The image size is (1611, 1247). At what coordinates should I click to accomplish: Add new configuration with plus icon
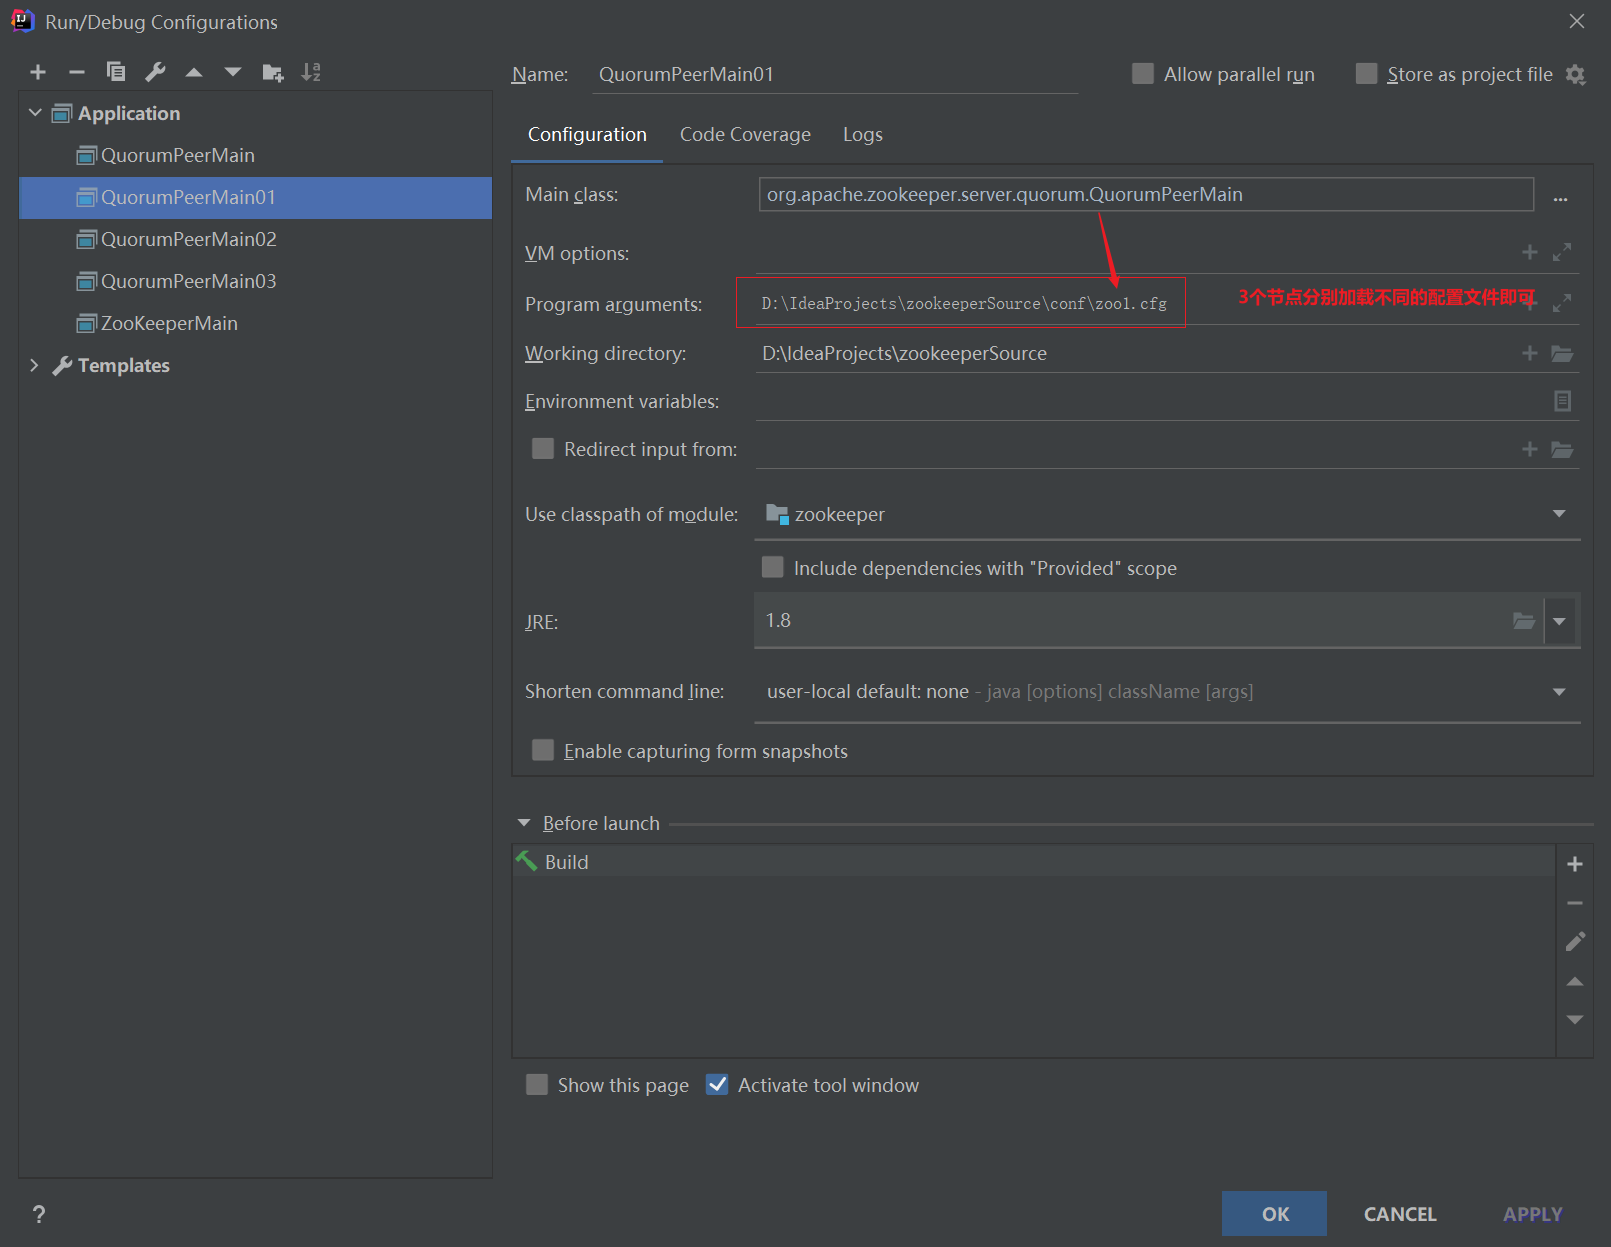coord(38,72)
